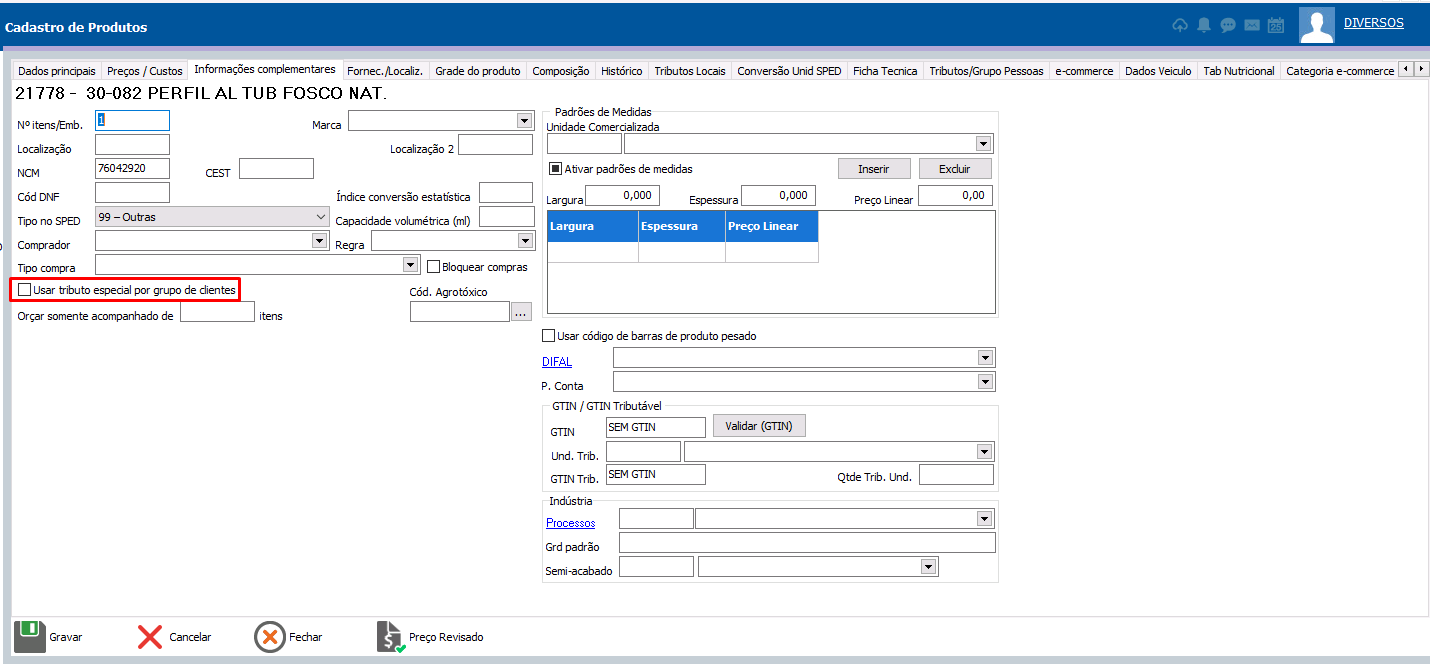Open the Comprador dropdown
The width and height of the screenshot is (1430, 664).
click(320, 241)
